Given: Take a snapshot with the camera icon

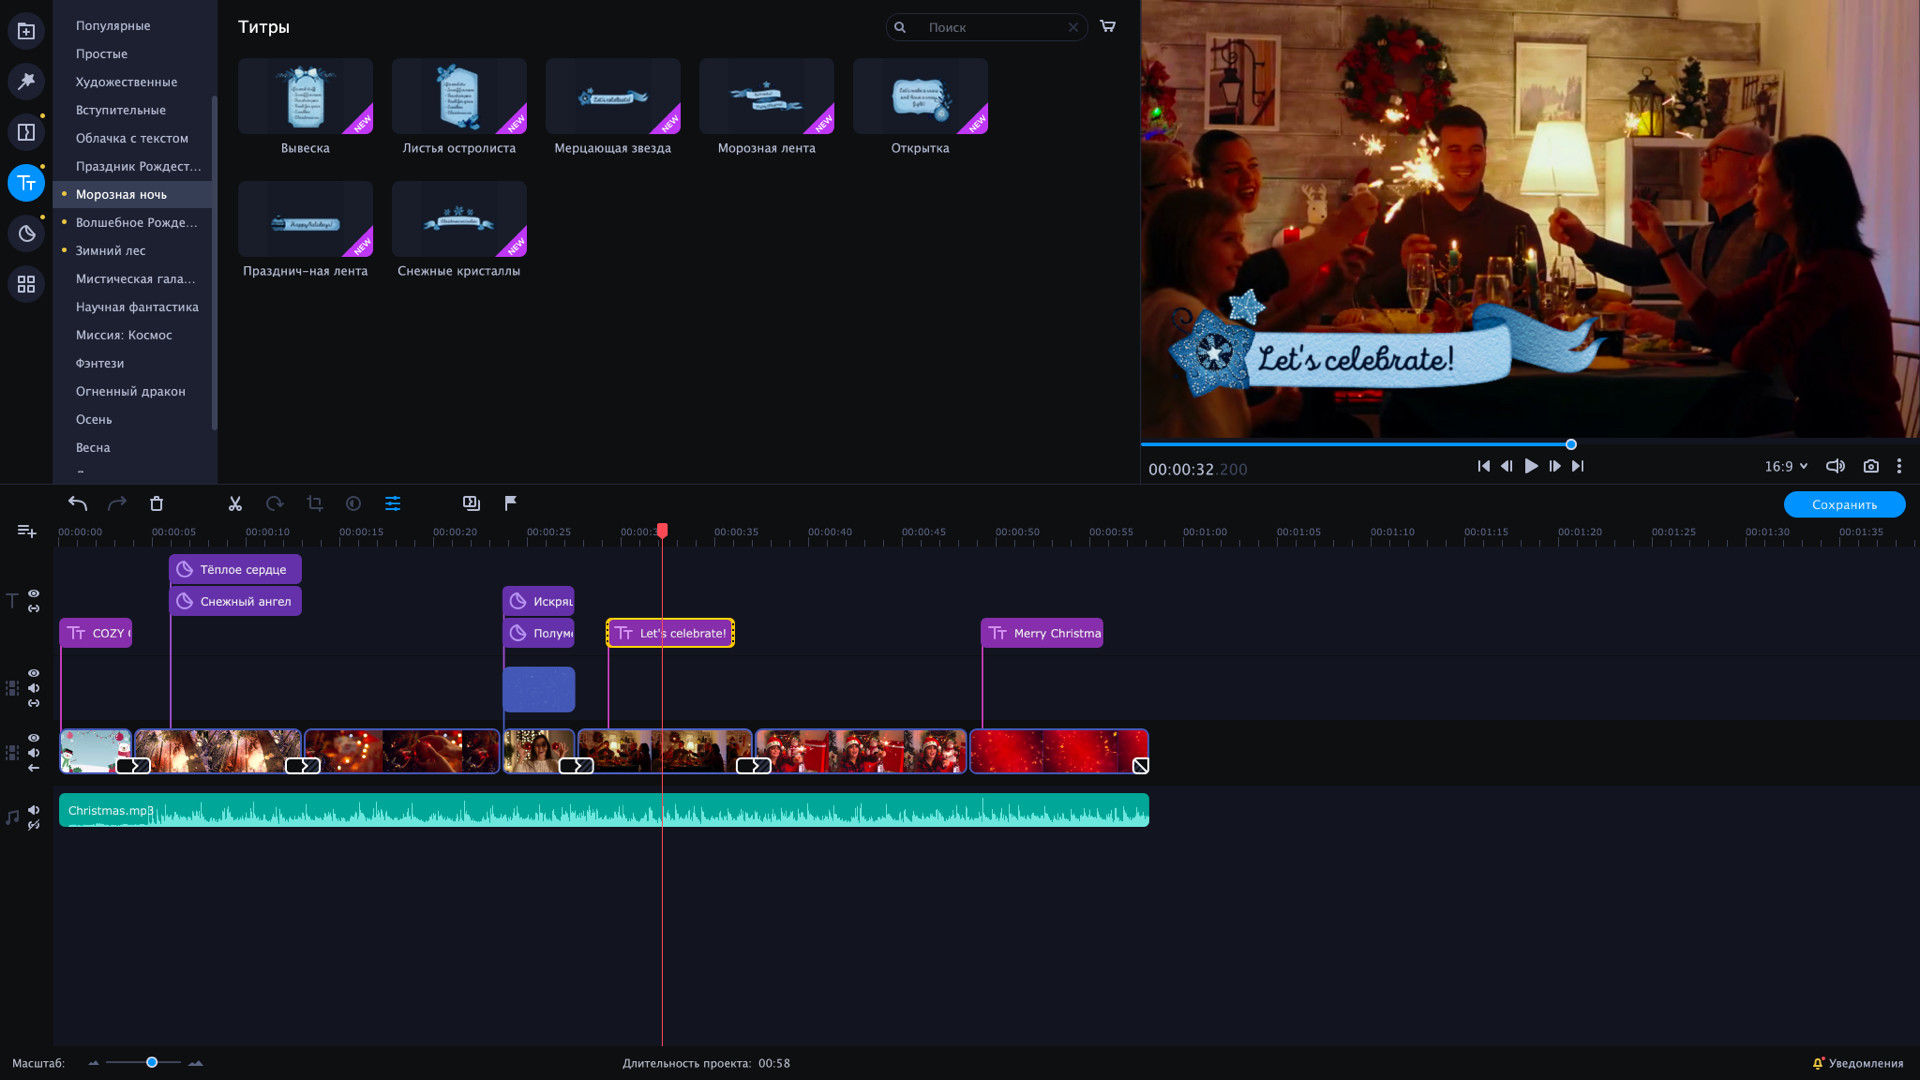Looking at the screenshot, I should pos(1871,466).
